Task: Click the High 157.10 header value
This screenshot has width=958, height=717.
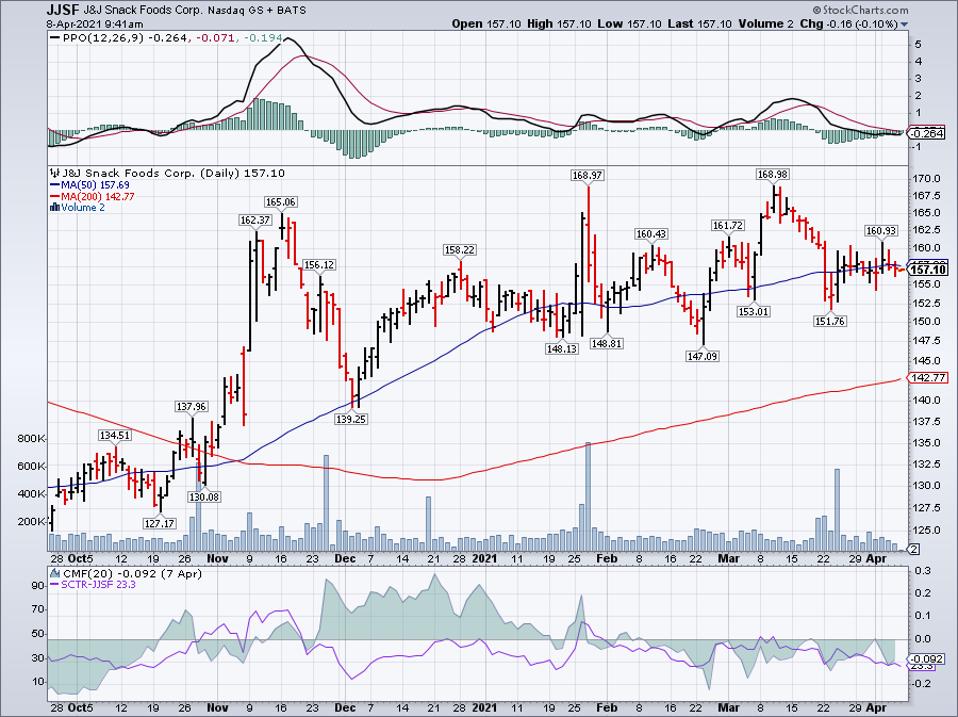Action: point(558,24)
